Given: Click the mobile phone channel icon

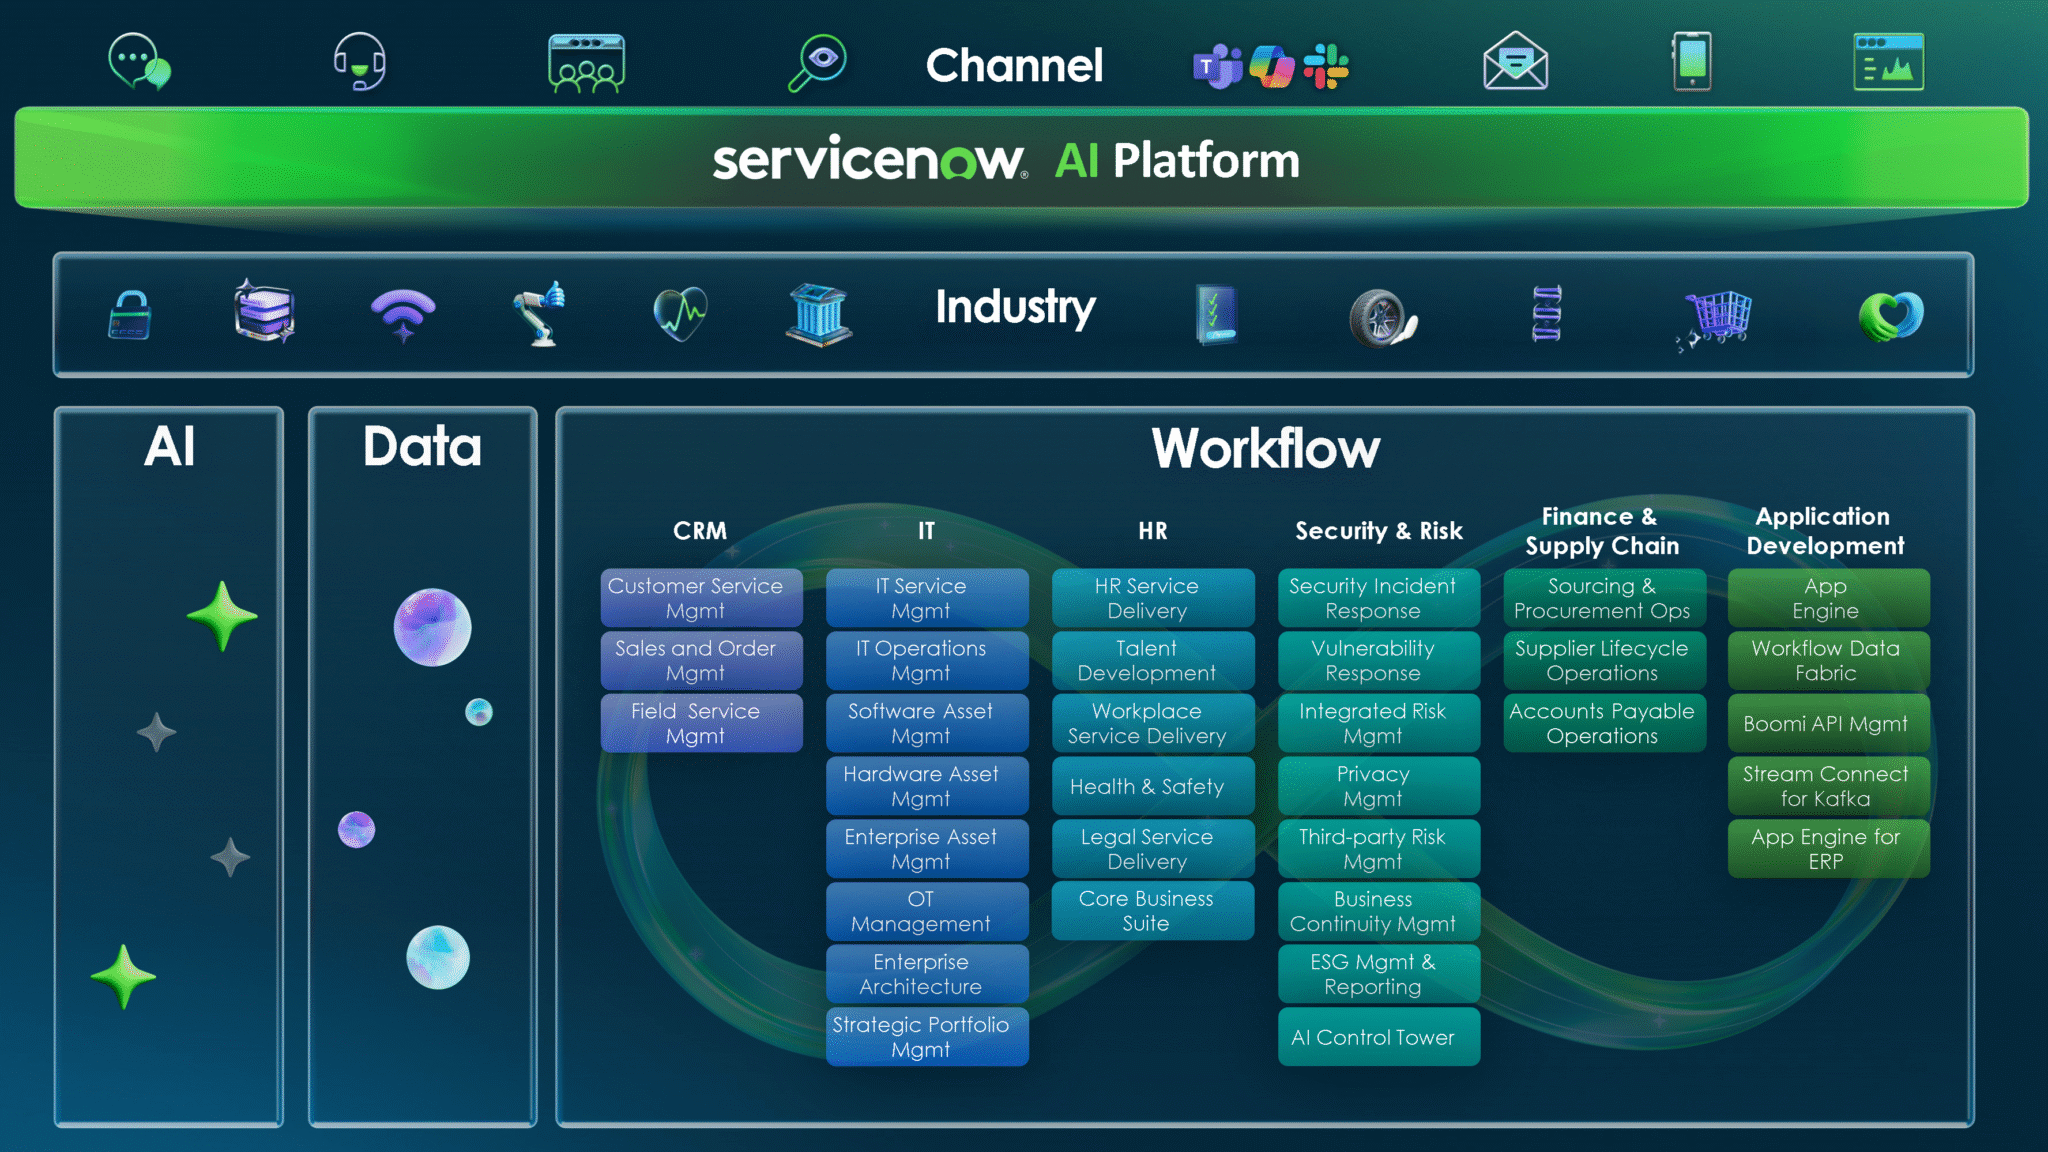Looking at the screenshot, I should 1692,62.
